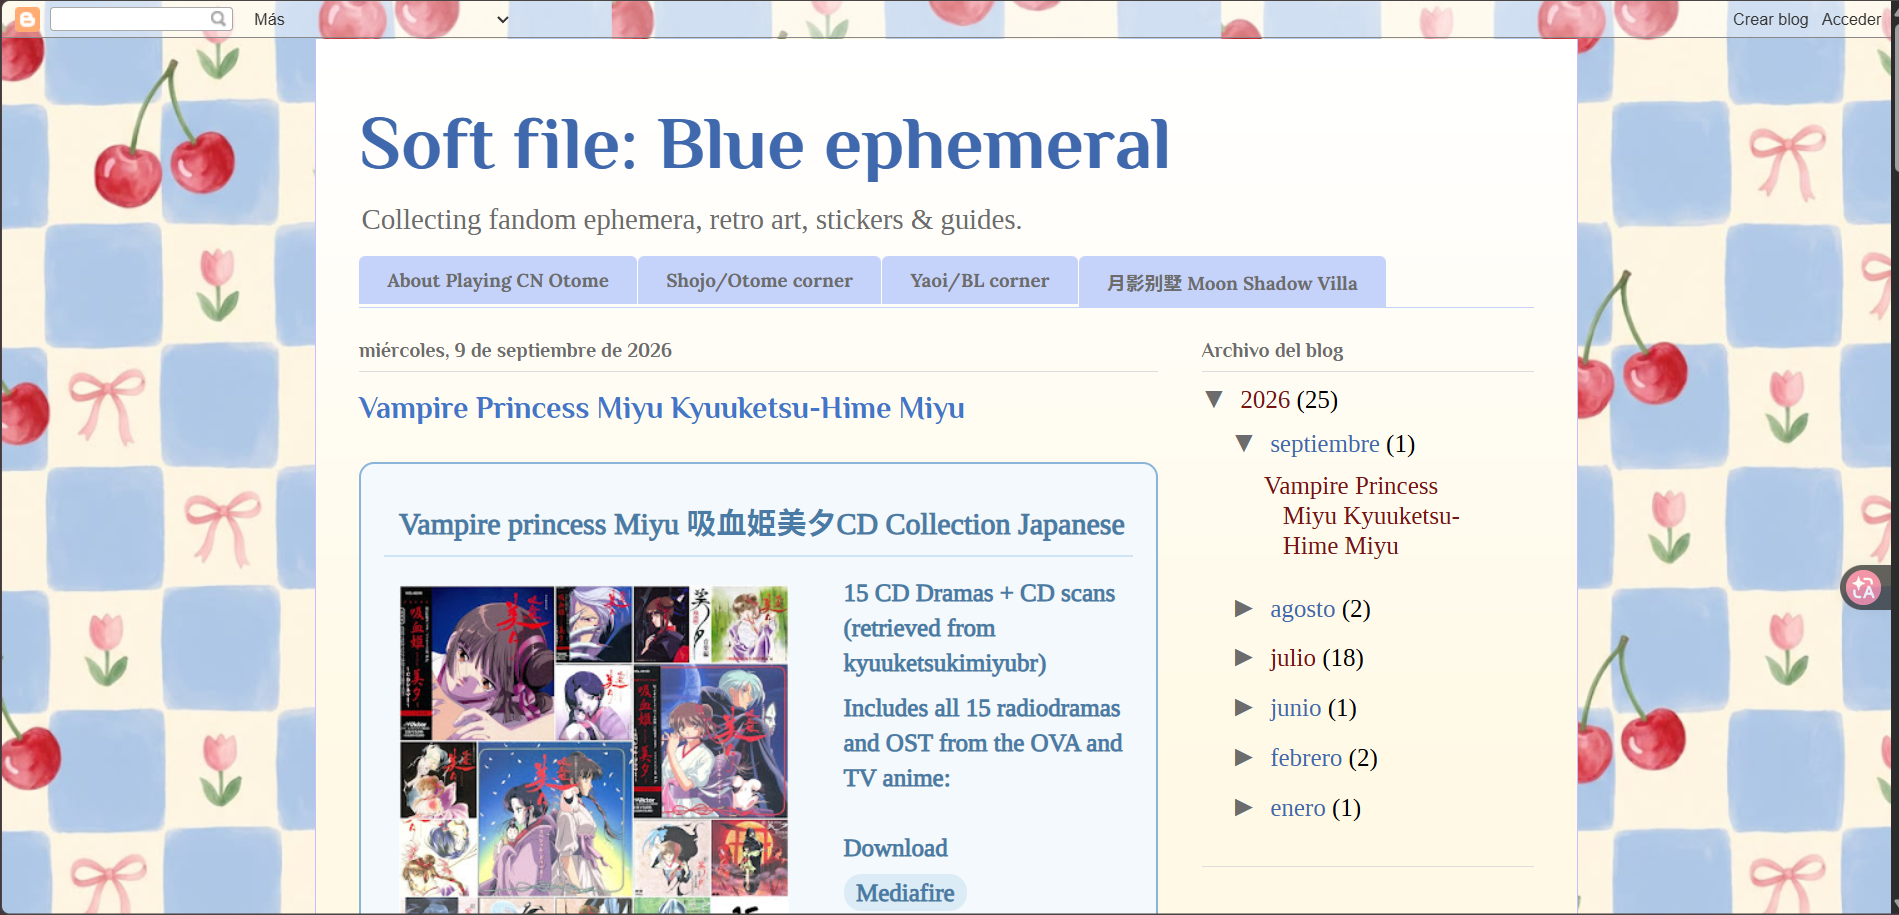Click the 'Includes all 15 radiodramas' text

click(x=983, y=743)
